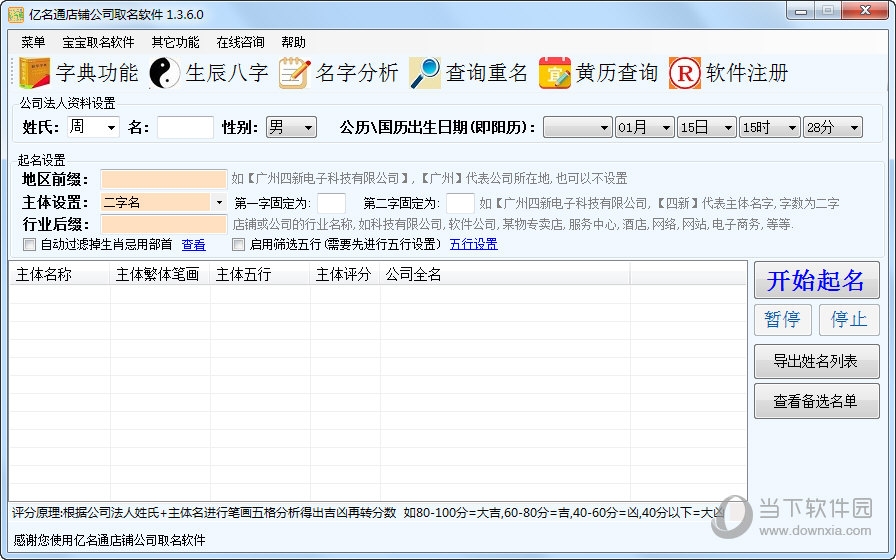
Task: Minimize the window
Action: pyautogui.click(x=801, y=11)
